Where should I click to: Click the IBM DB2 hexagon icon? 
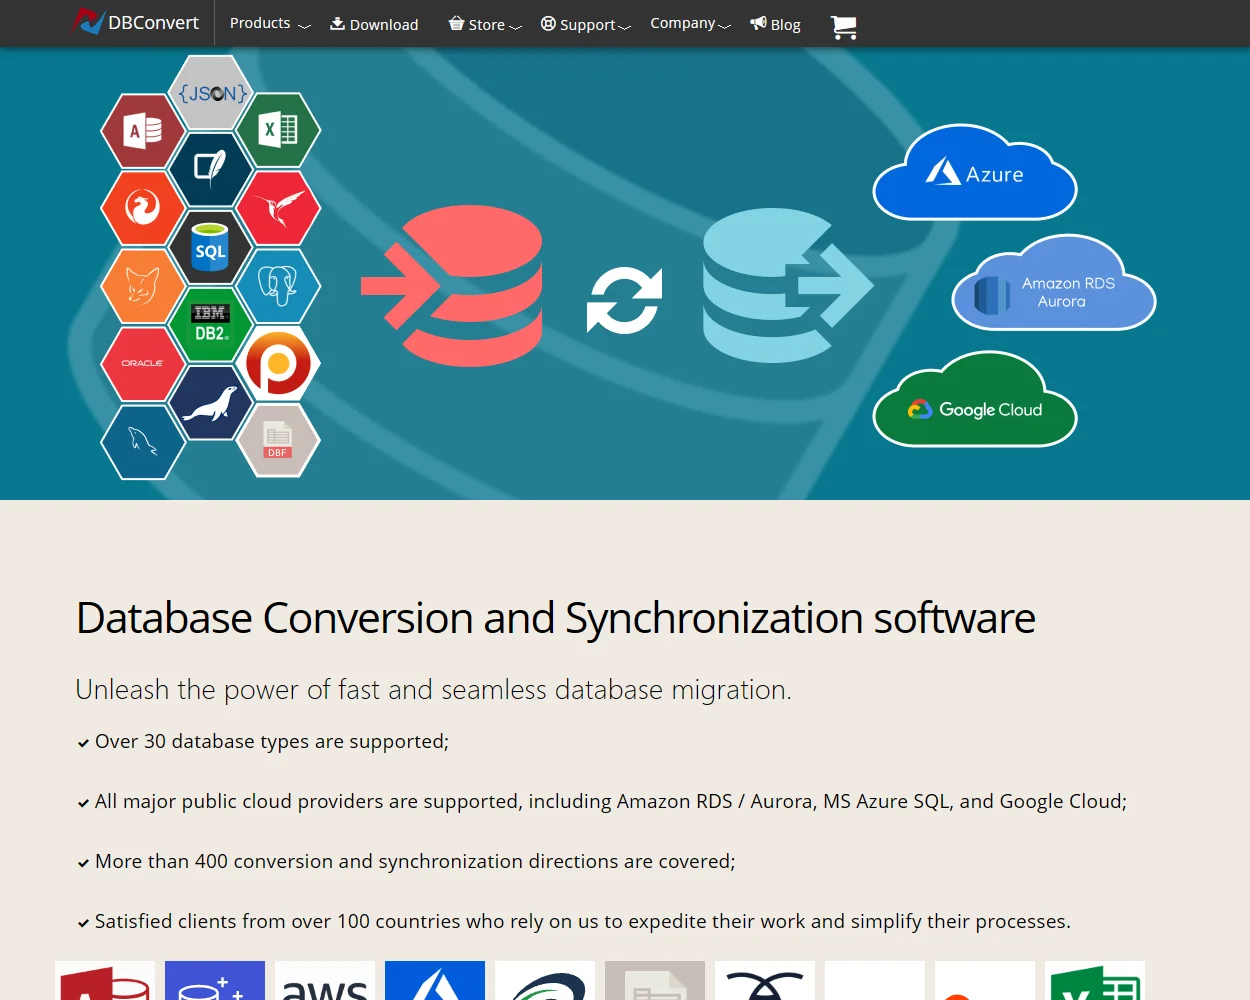pos(211,325)
